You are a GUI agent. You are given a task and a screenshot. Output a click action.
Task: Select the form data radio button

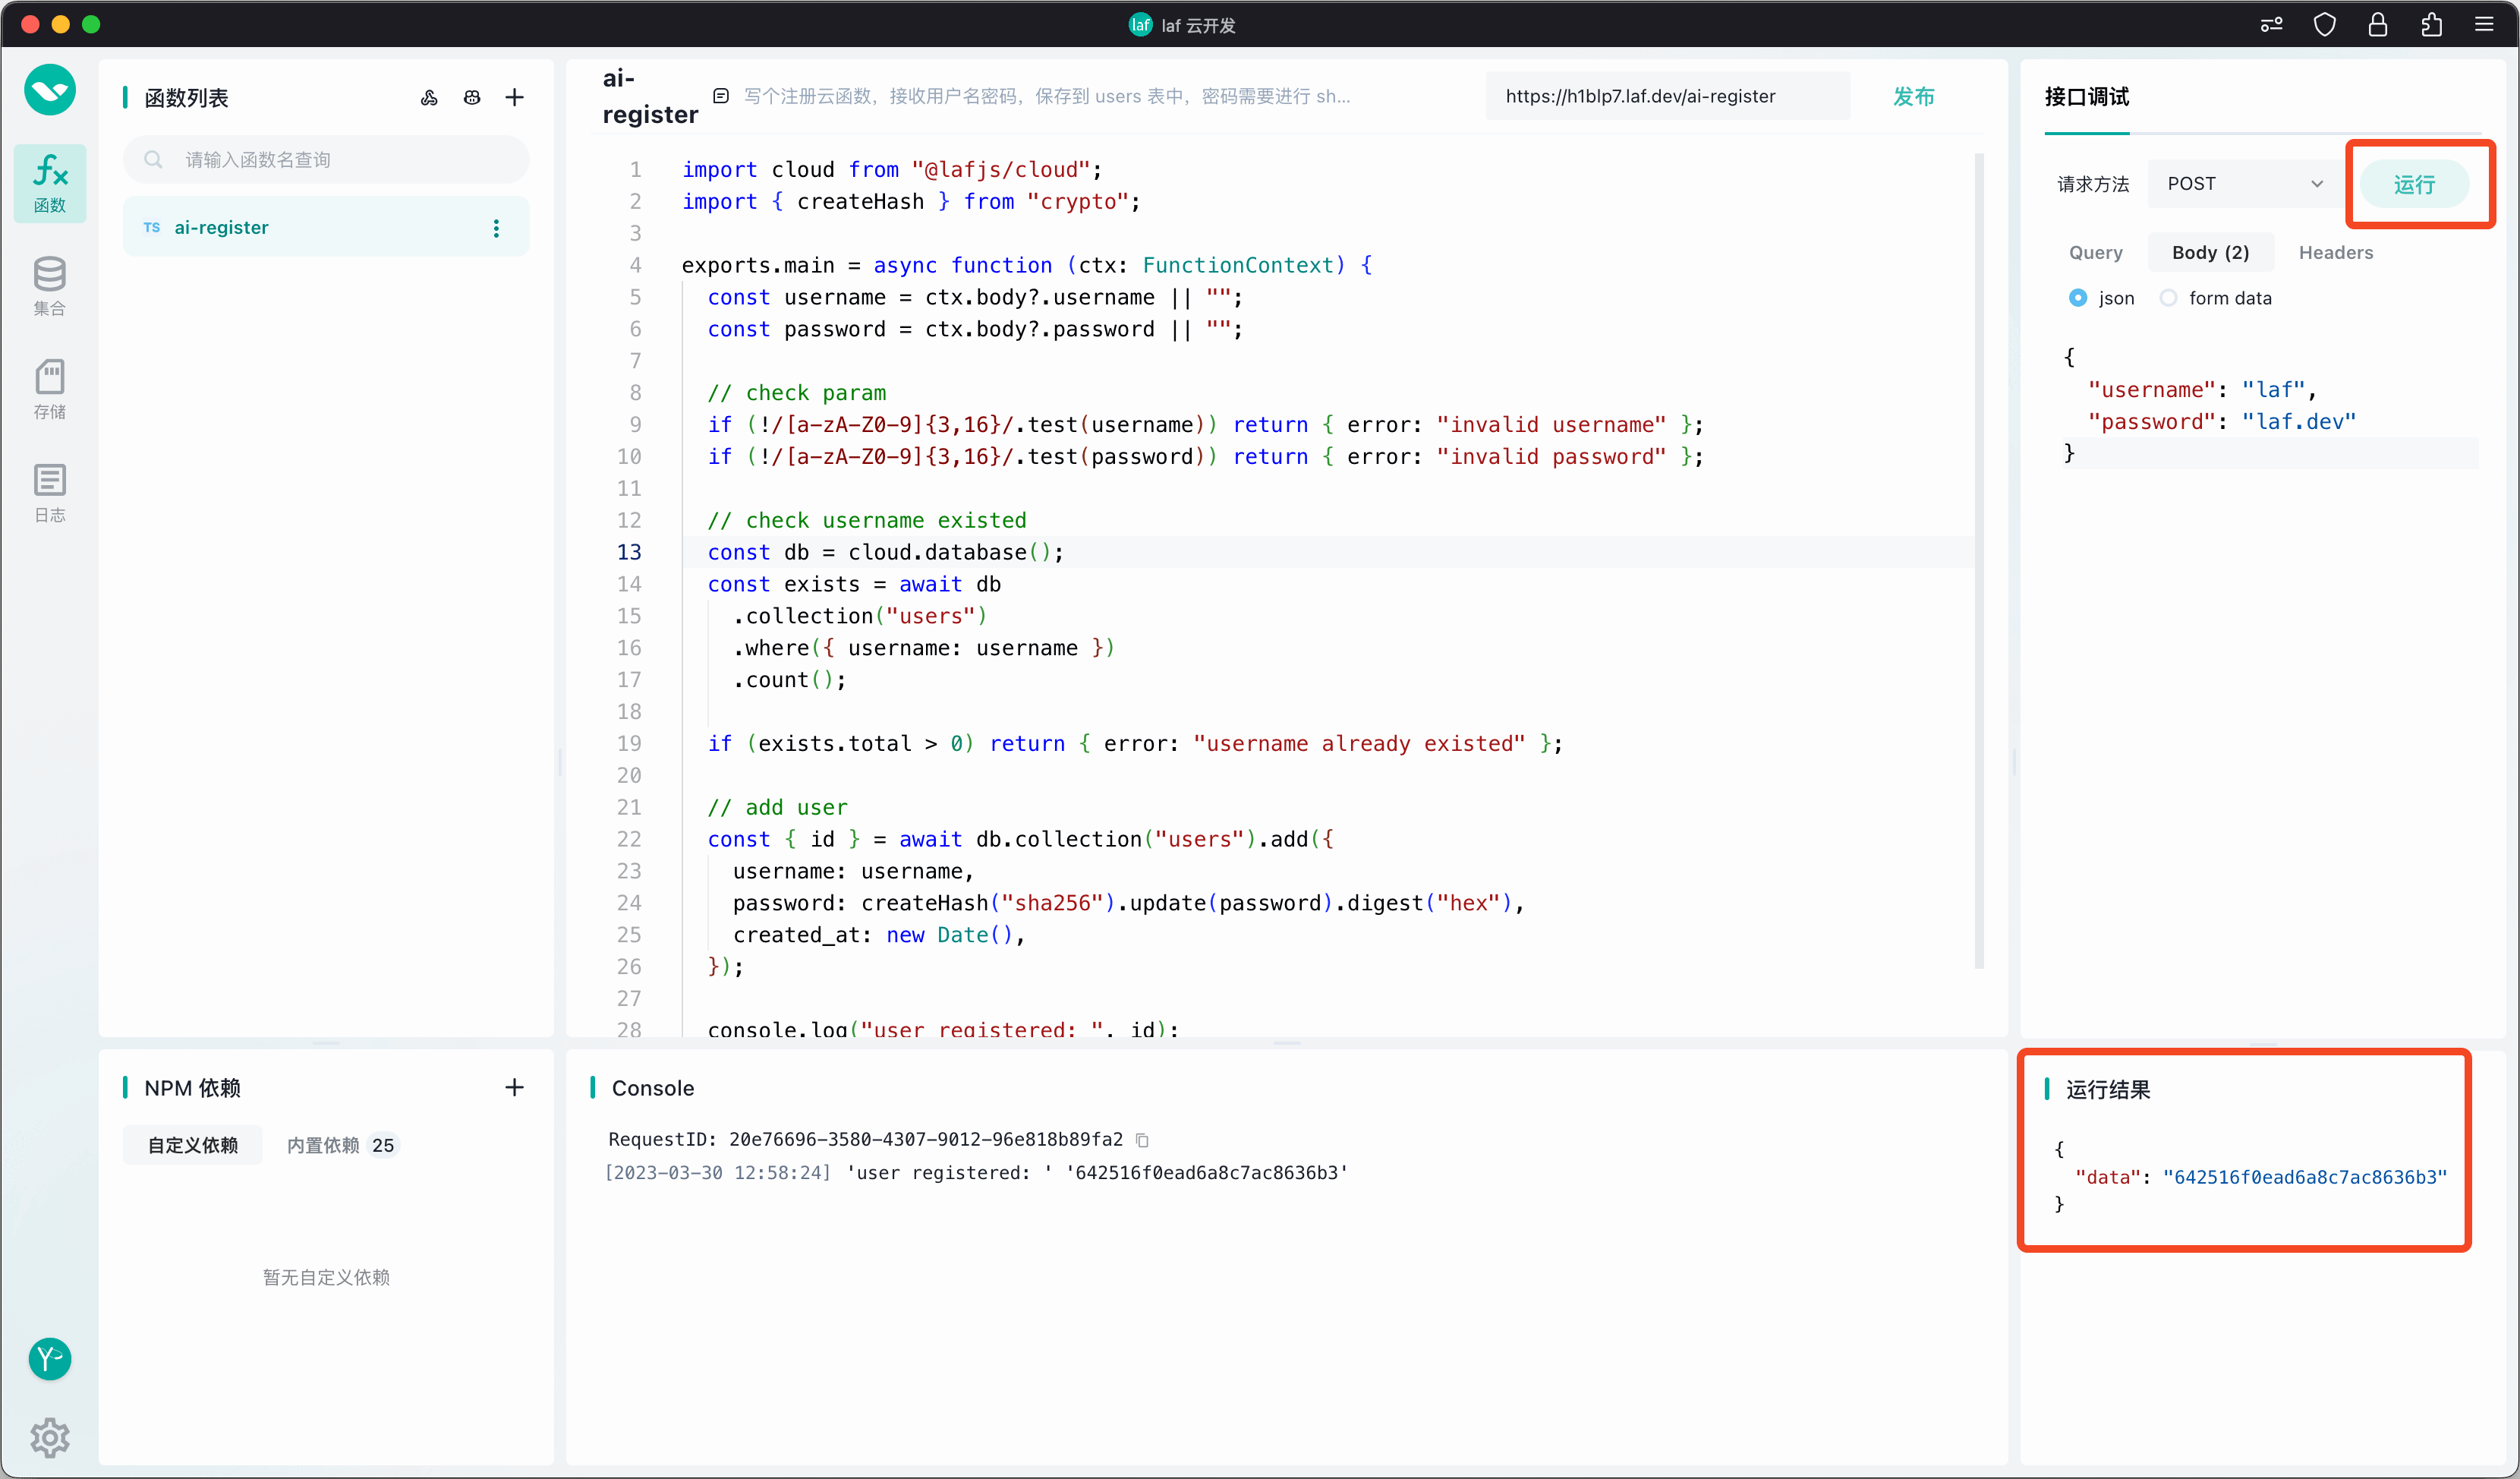point(2168,298)
